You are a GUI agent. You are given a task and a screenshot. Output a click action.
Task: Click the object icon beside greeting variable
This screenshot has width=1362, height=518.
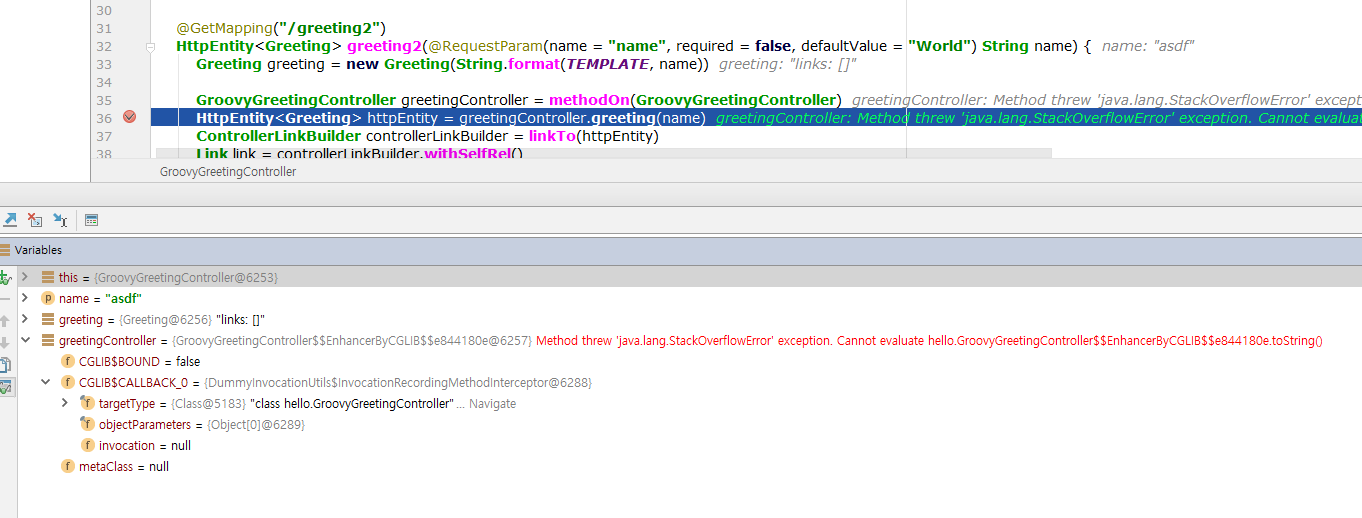click(x=48, y=319)
